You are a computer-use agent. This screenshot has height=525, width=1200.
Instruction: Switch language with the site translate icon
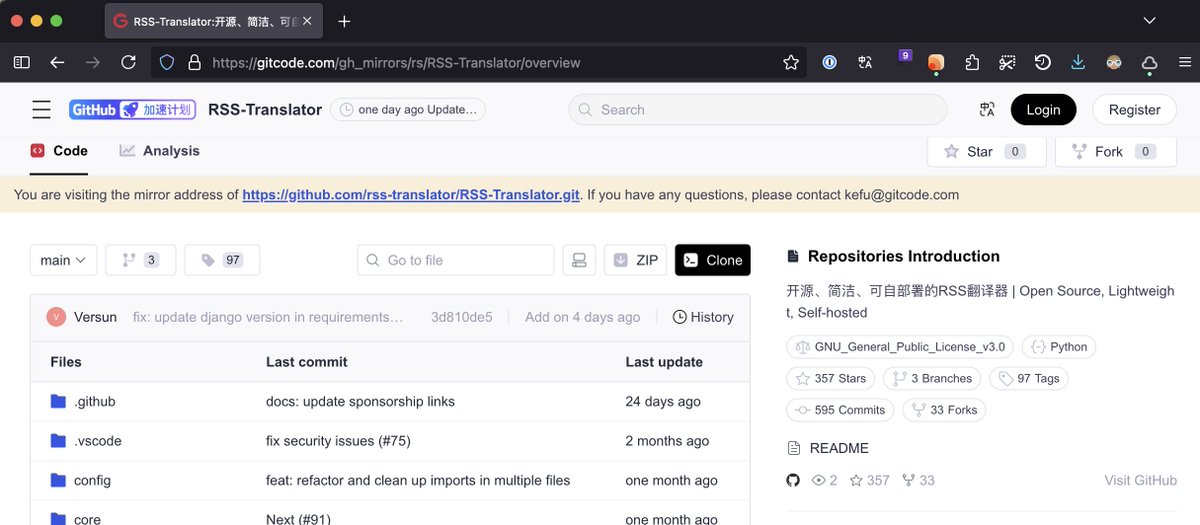[x=987, y=110]
